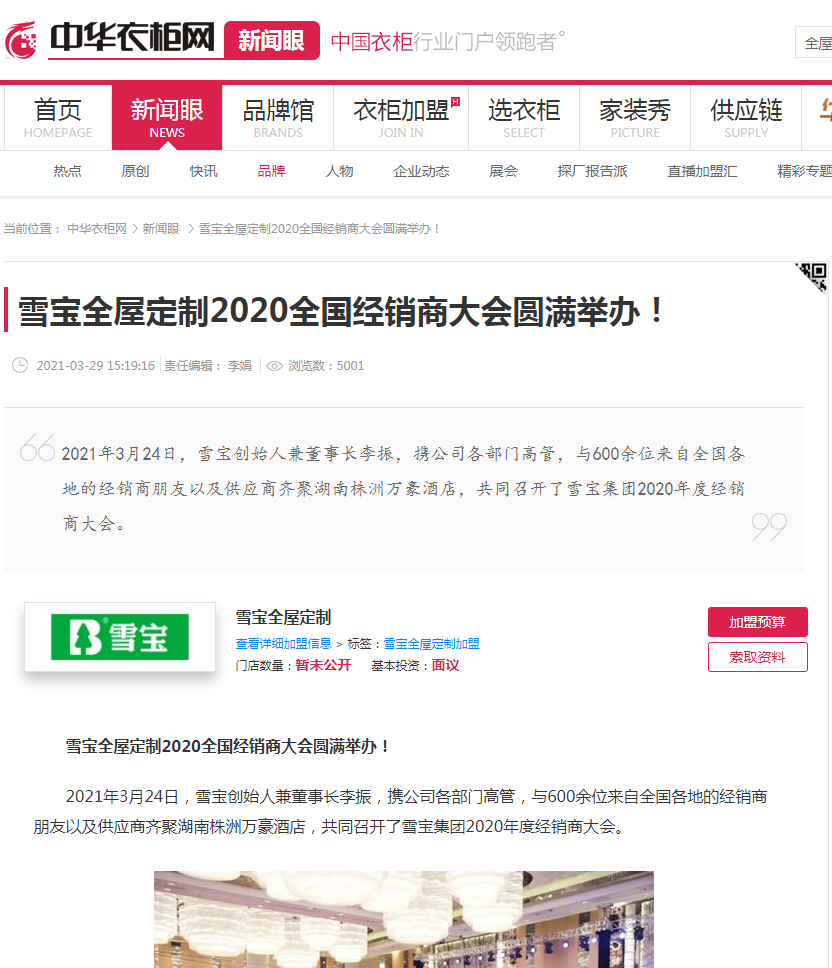Go to the 选衣柜 SELECT tab
The image size is (832, 968).
pos(524,117)
